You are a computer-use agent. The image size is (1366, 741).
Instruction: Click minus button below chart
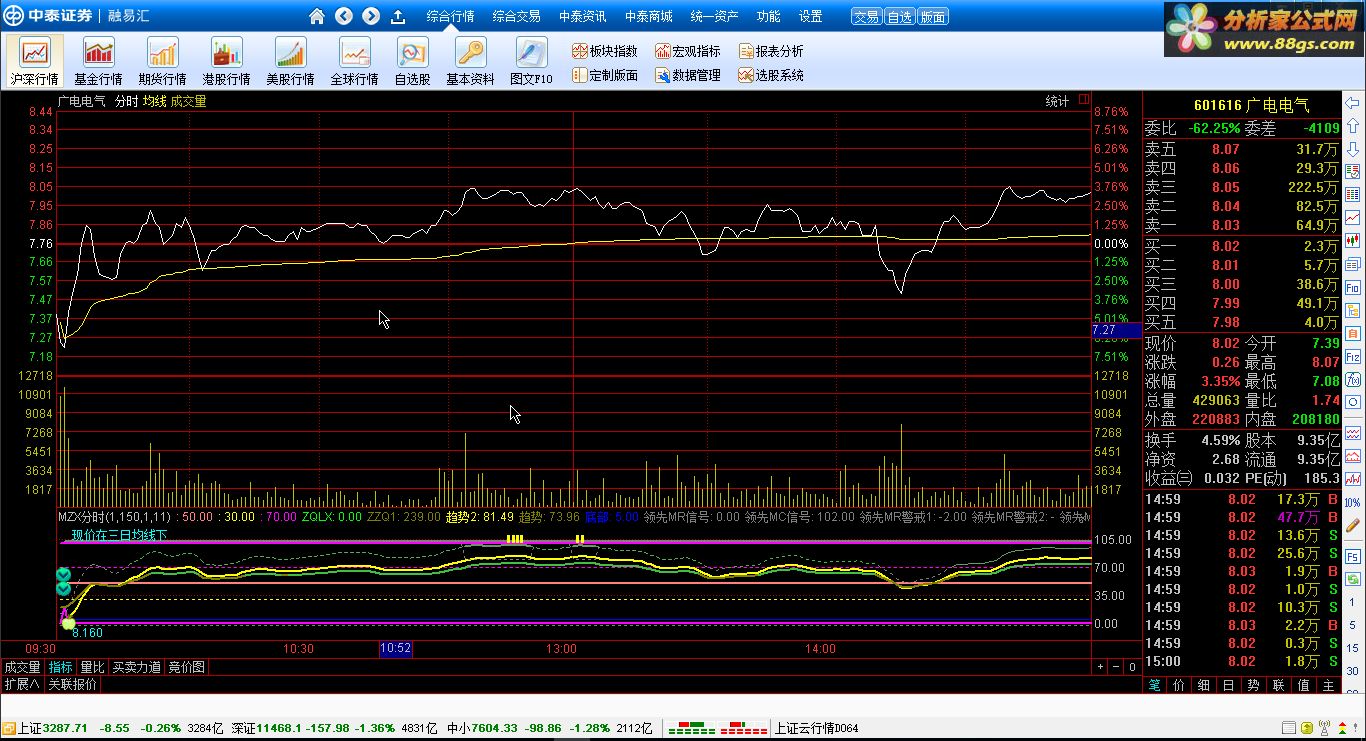1116,667
